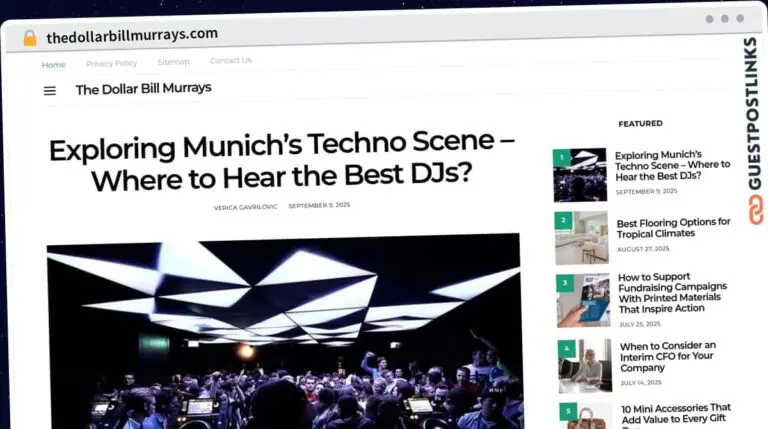Click the flooring article thumbnail image
This screenshot has width=768, height=429.
(x=583, y=238)
